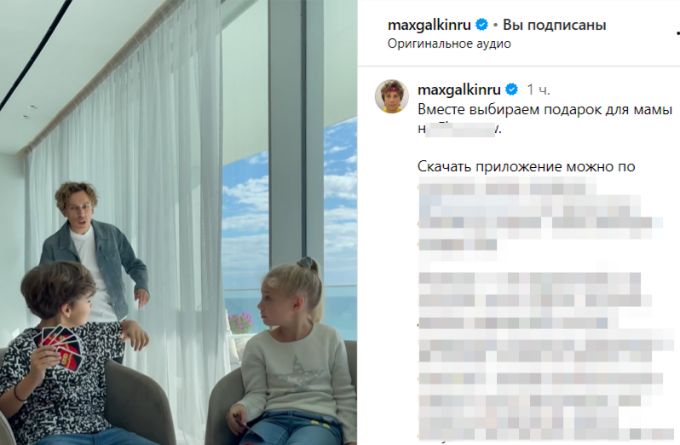Click the '1 ч.' post timestamp
This screenshot has height=445, width=680.
[x=538, y=90]
